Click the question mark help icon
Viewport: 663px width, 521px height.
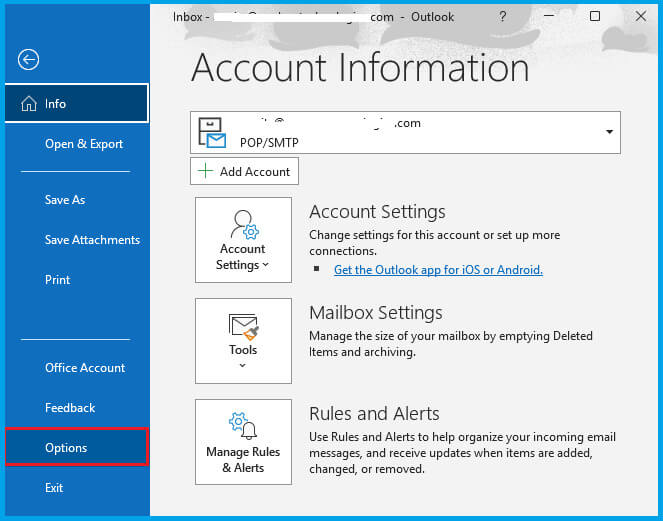(x=502, y=16)
